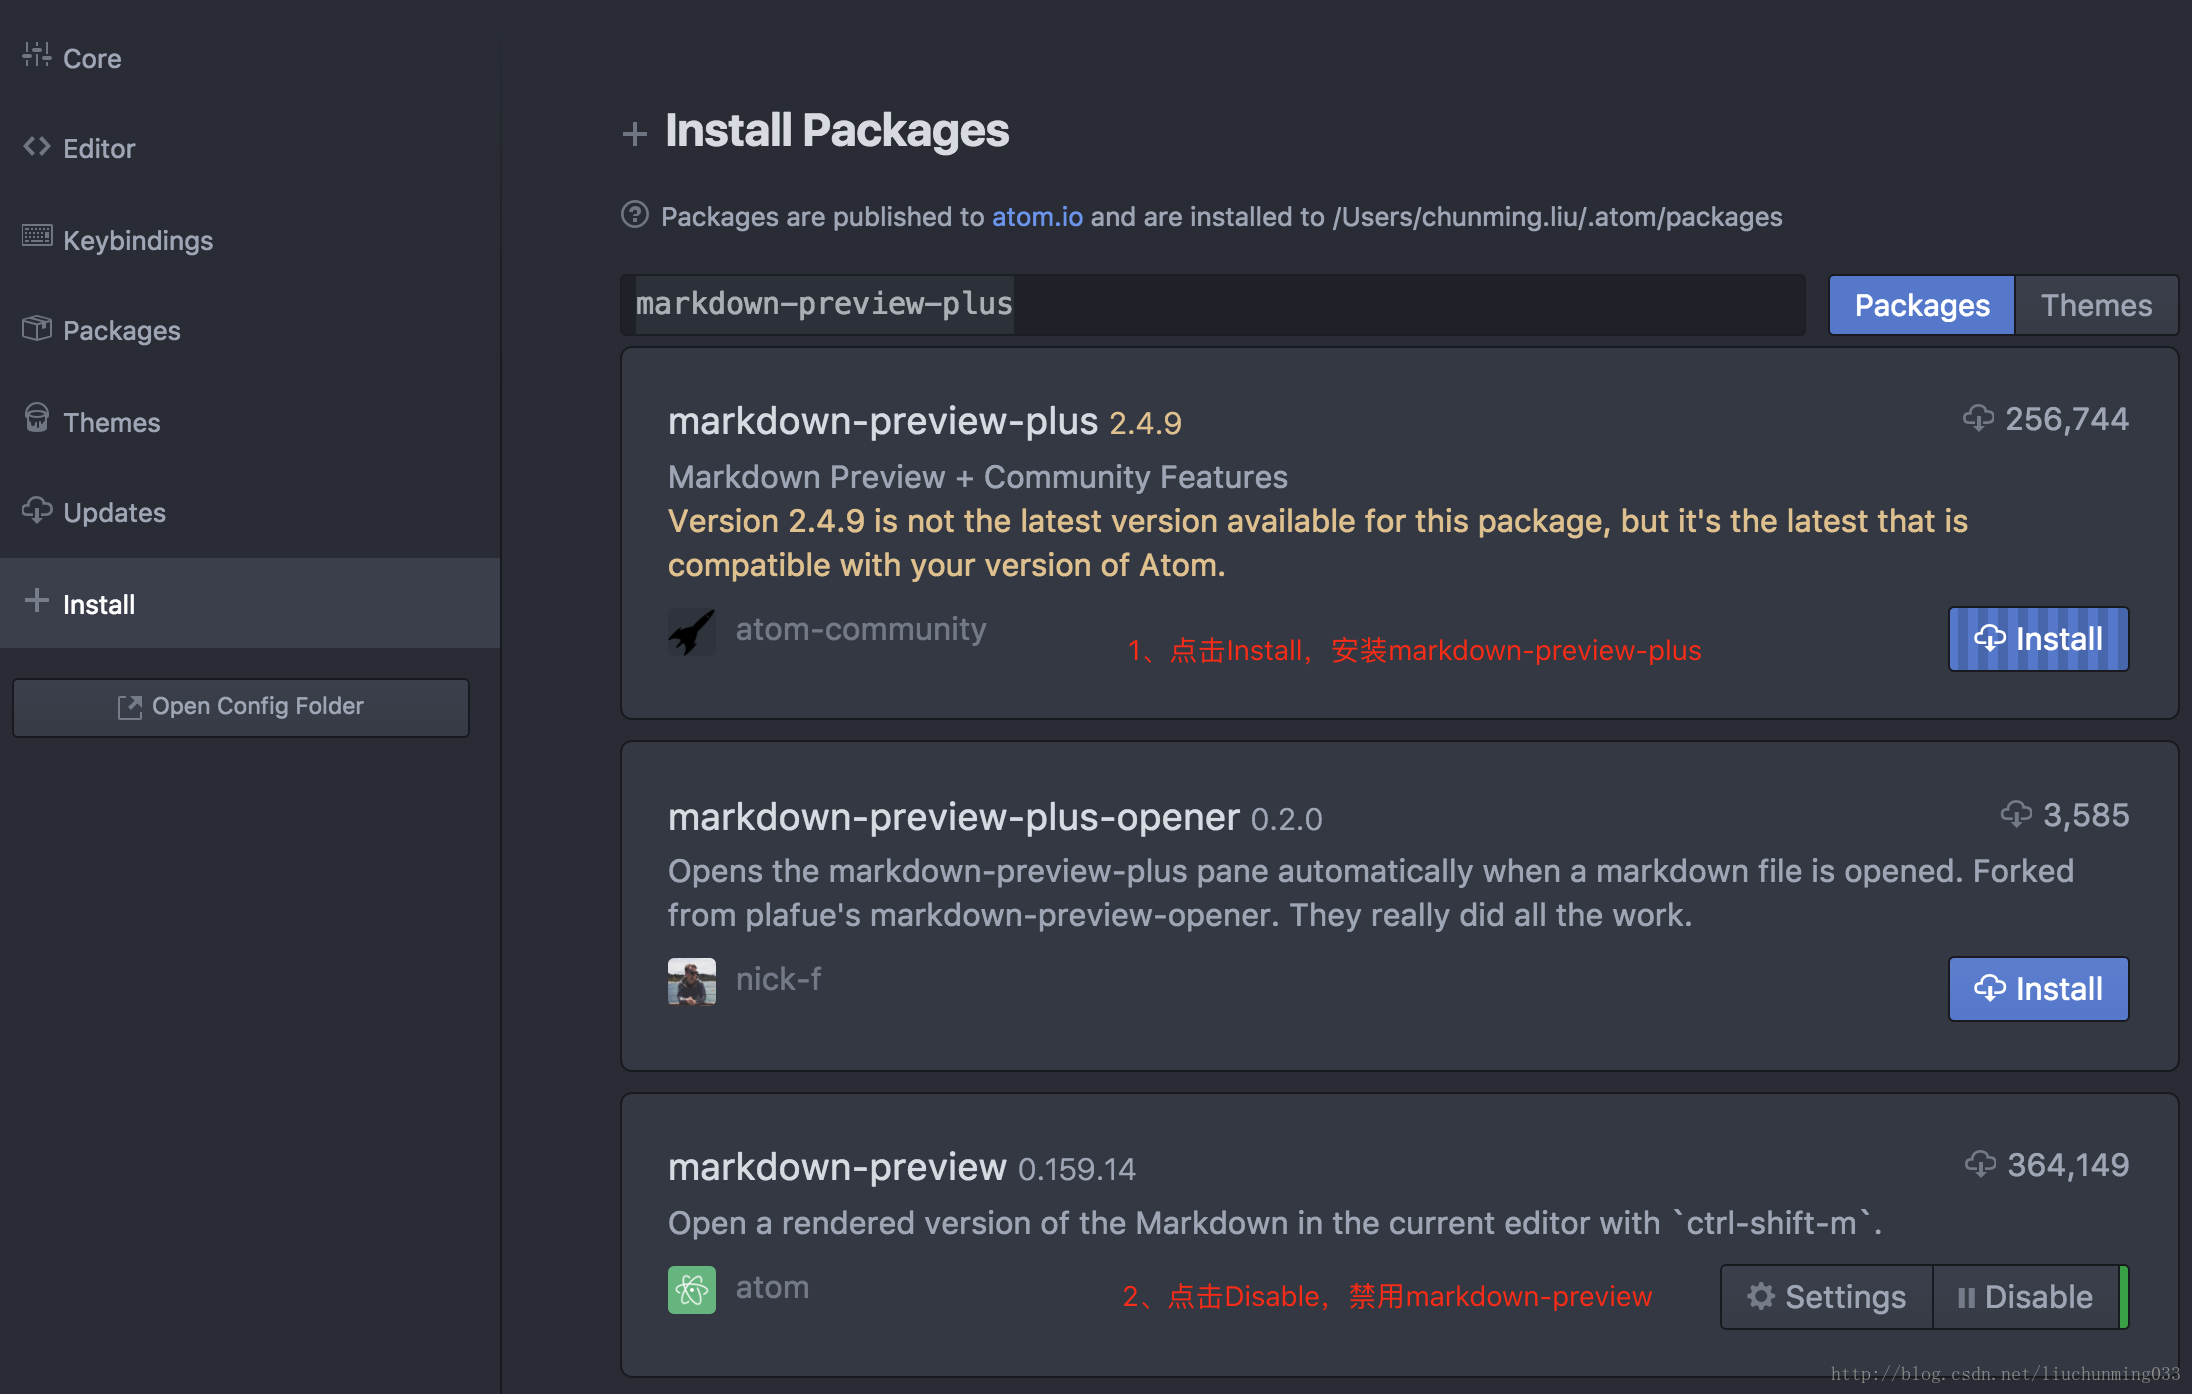Viewport: 2192px width, 1394px height.
Task: Open the markdown-preview package title
Action: point(837,1167)
